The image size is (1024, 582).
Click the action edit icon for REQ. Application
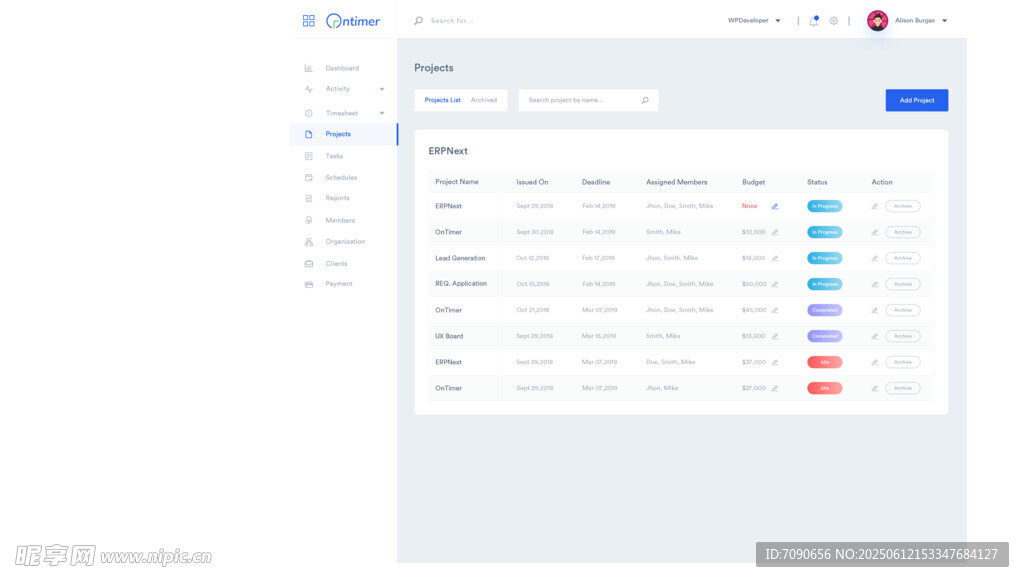pos(874,284)
